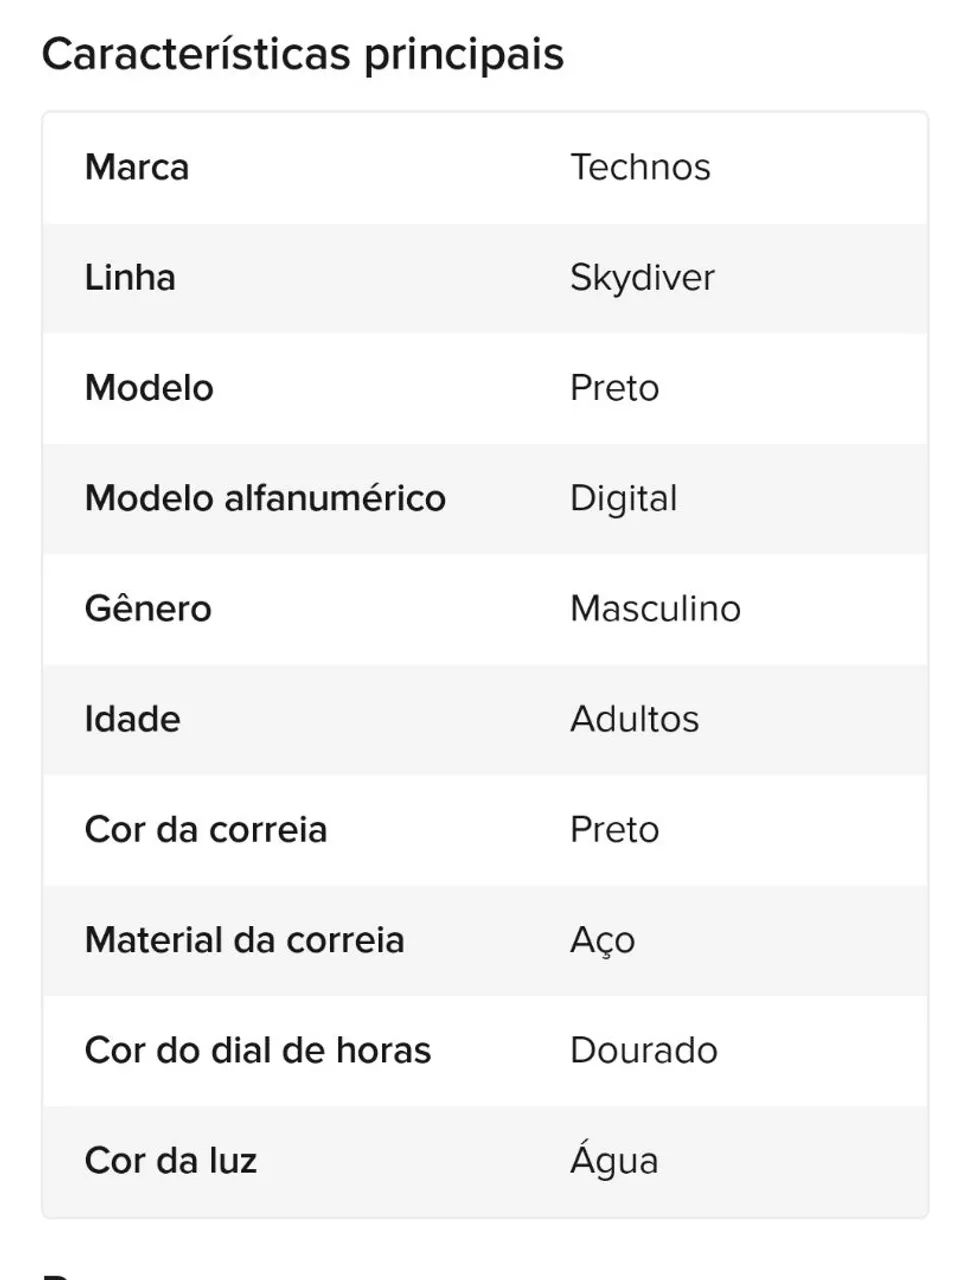The height and width of the screenshot is (1280, 969).
Task: Click the Água value beside Cor da luz
Action: pyautogui.click(x=614, y=1160)
